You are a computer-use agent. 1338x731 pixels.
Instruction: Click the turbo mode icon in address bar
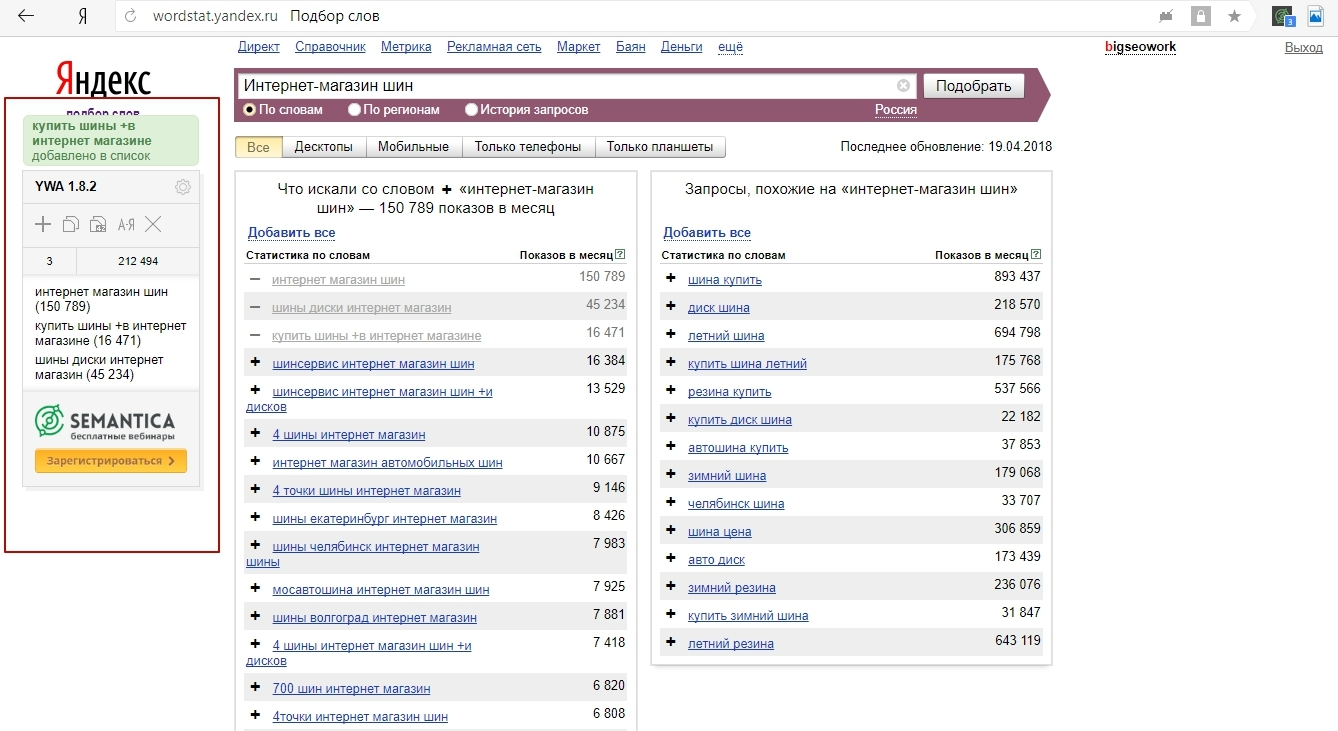pyautogui.click(x=1166, y=16)
